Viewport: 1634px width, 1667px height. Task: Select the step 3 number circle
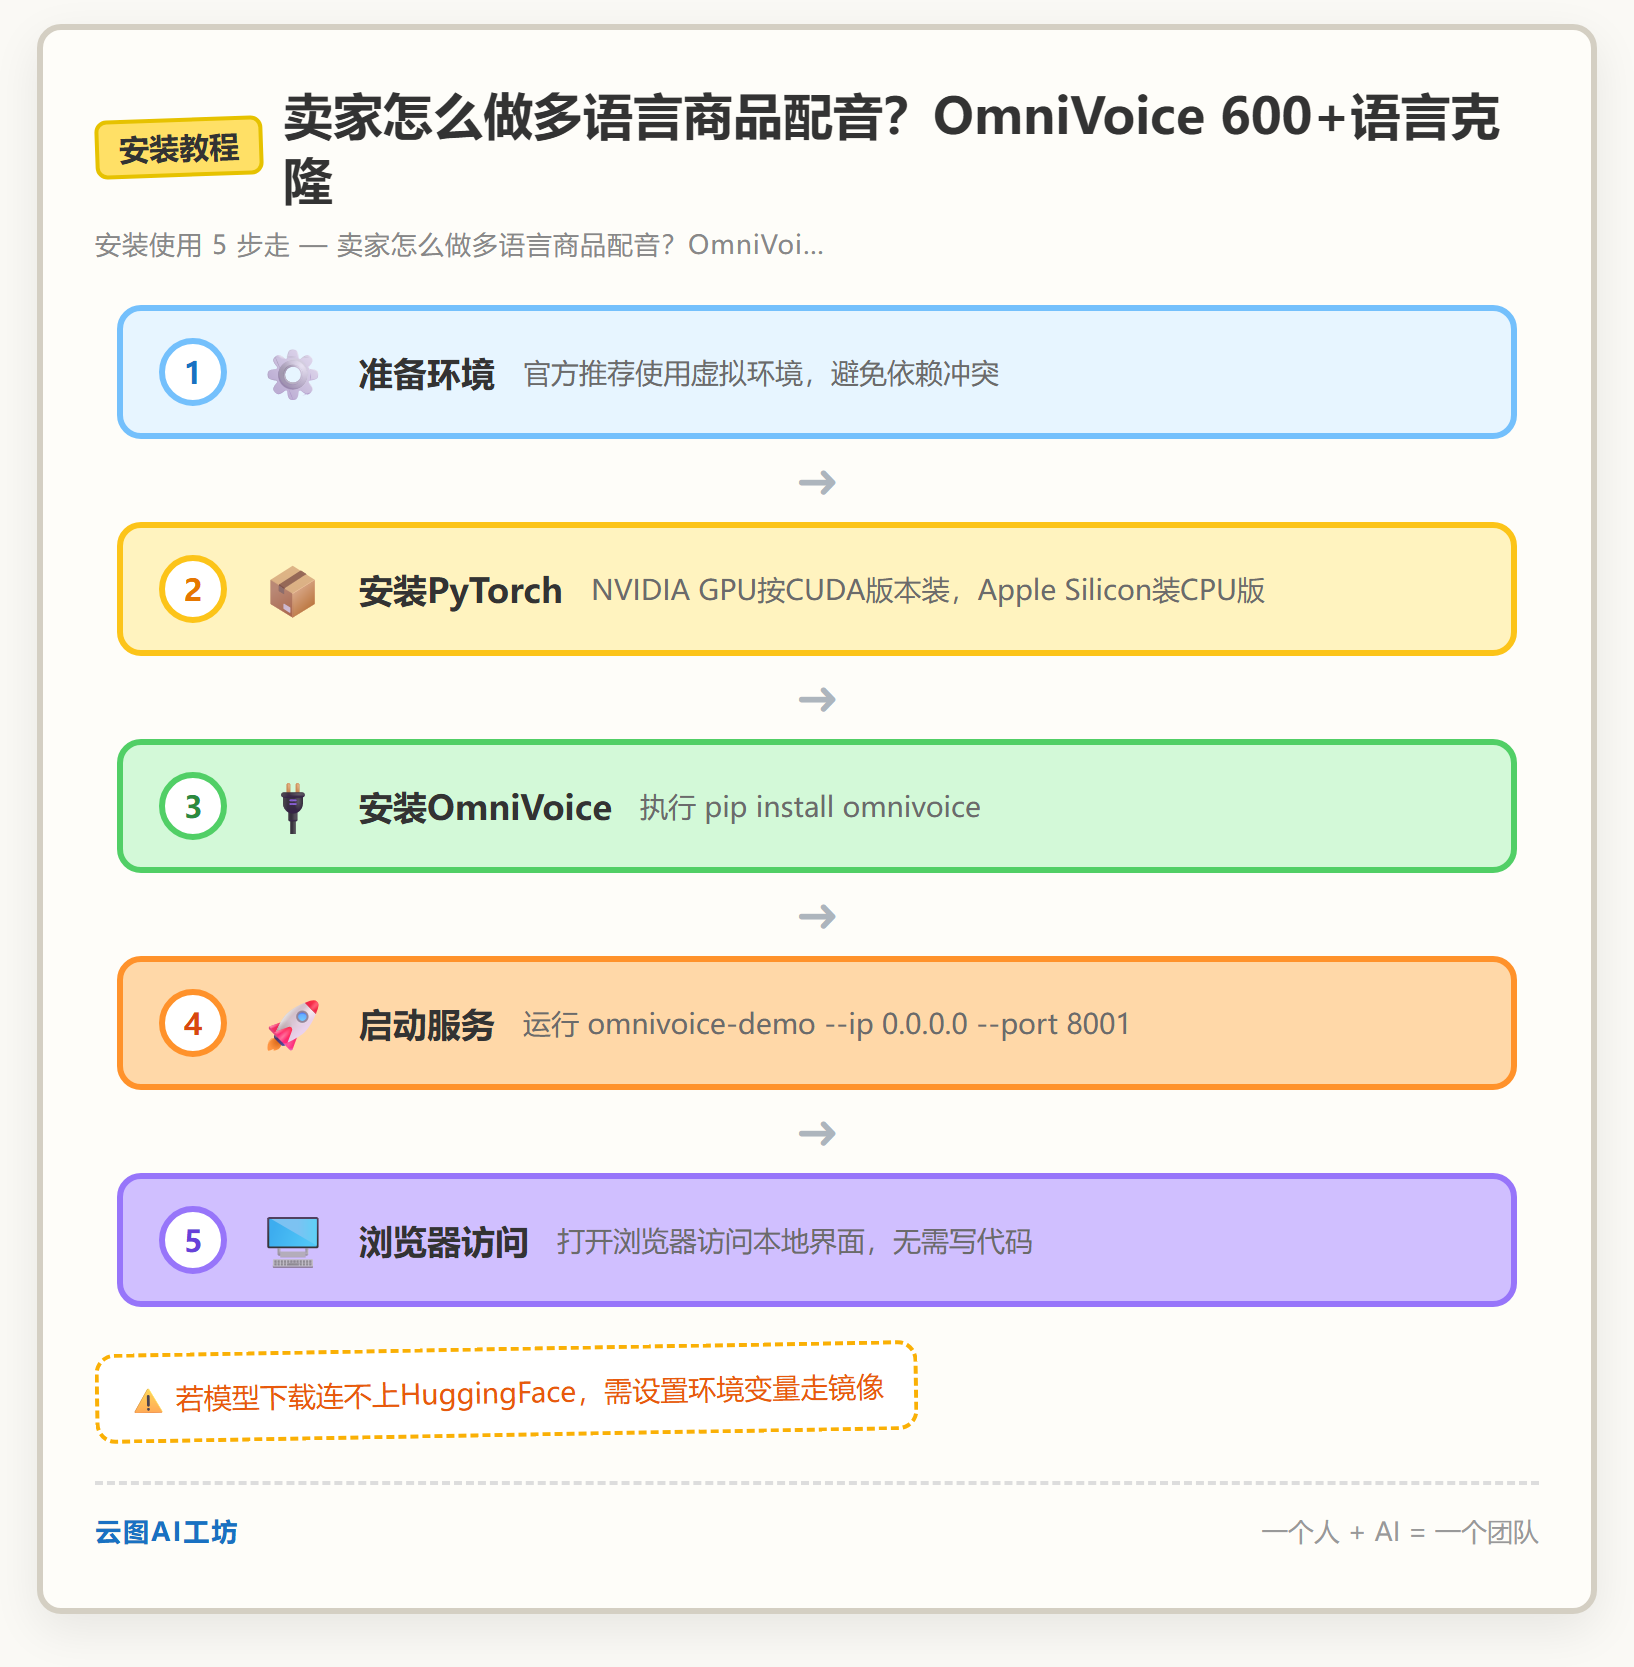193,807
